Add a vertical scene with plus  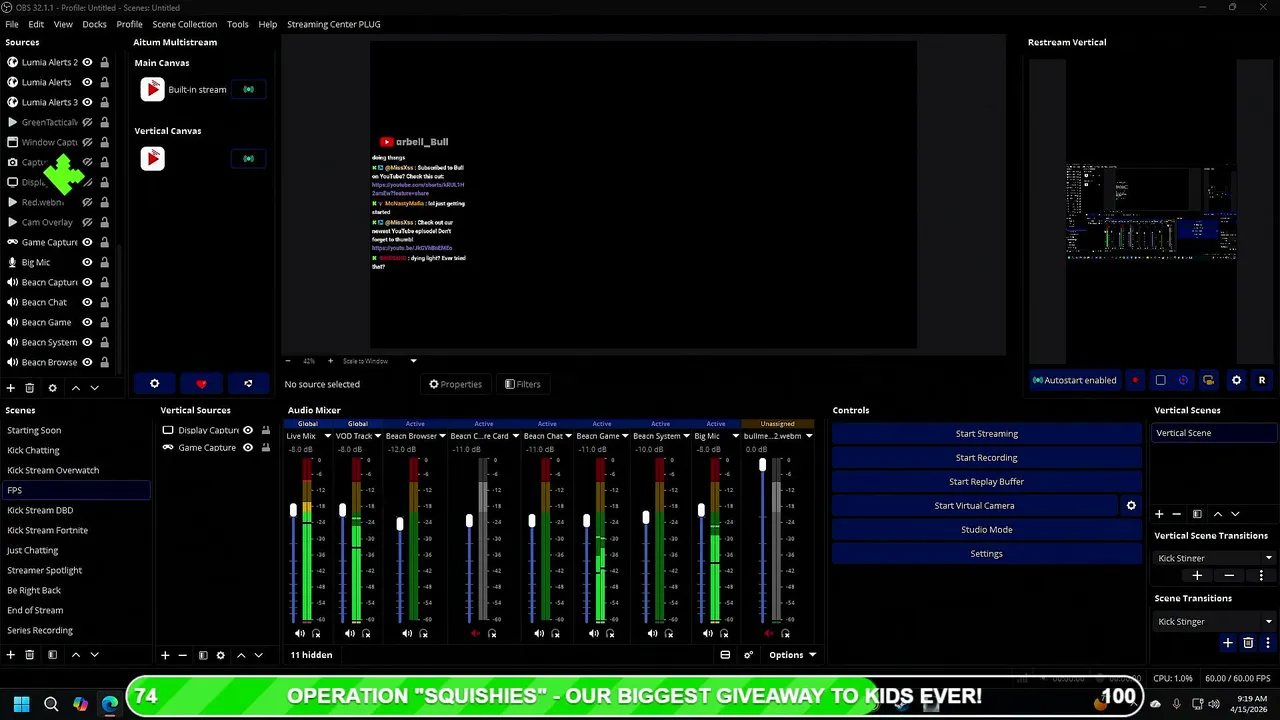coord(1159,514)
